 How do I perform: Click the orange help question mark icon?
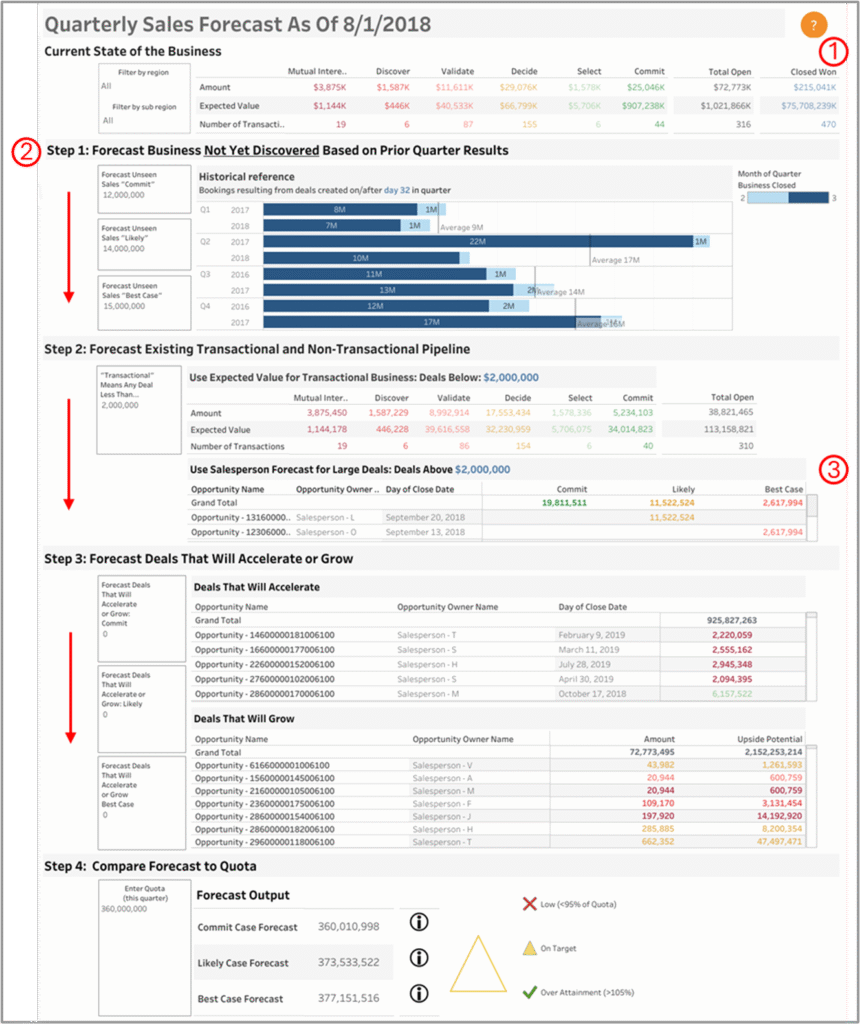pyautogui.click(x=815, y=25)
